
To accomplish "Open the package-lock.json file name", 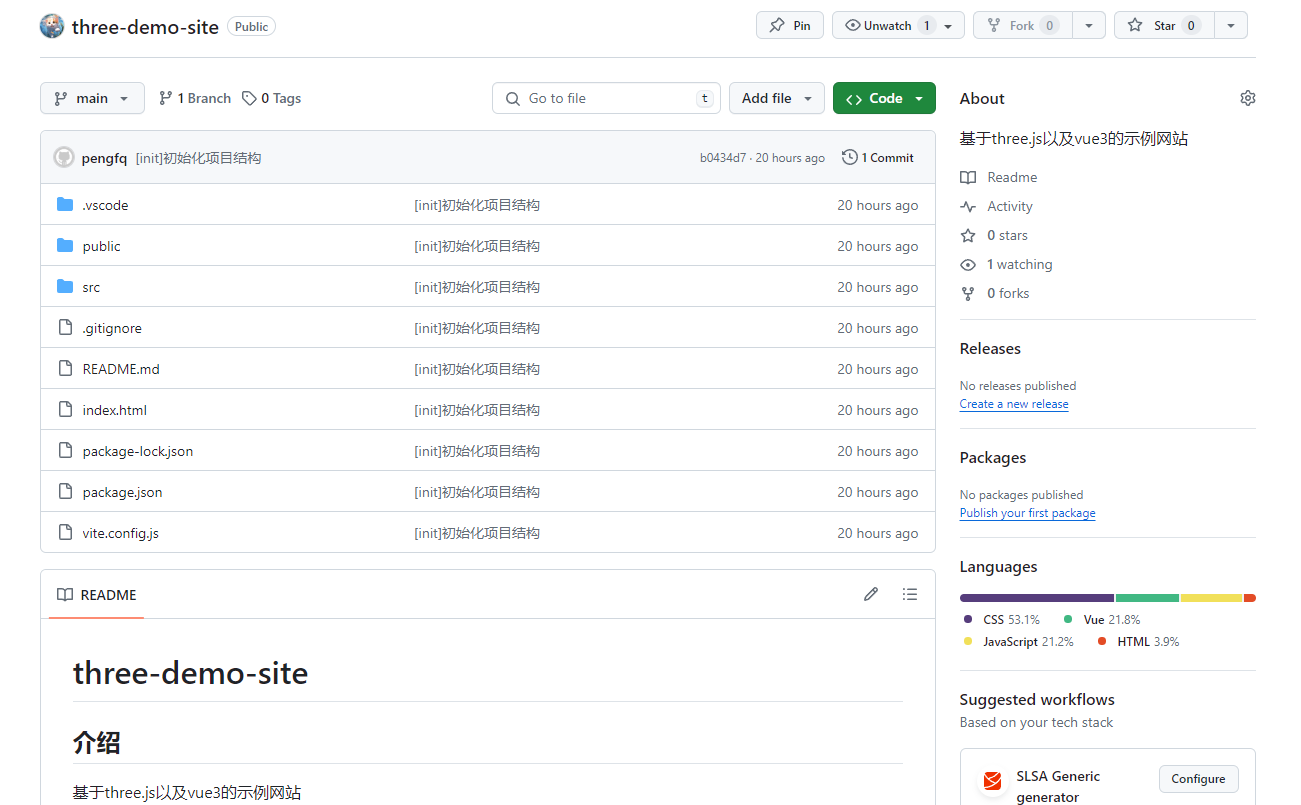I will tap(138, 451).
